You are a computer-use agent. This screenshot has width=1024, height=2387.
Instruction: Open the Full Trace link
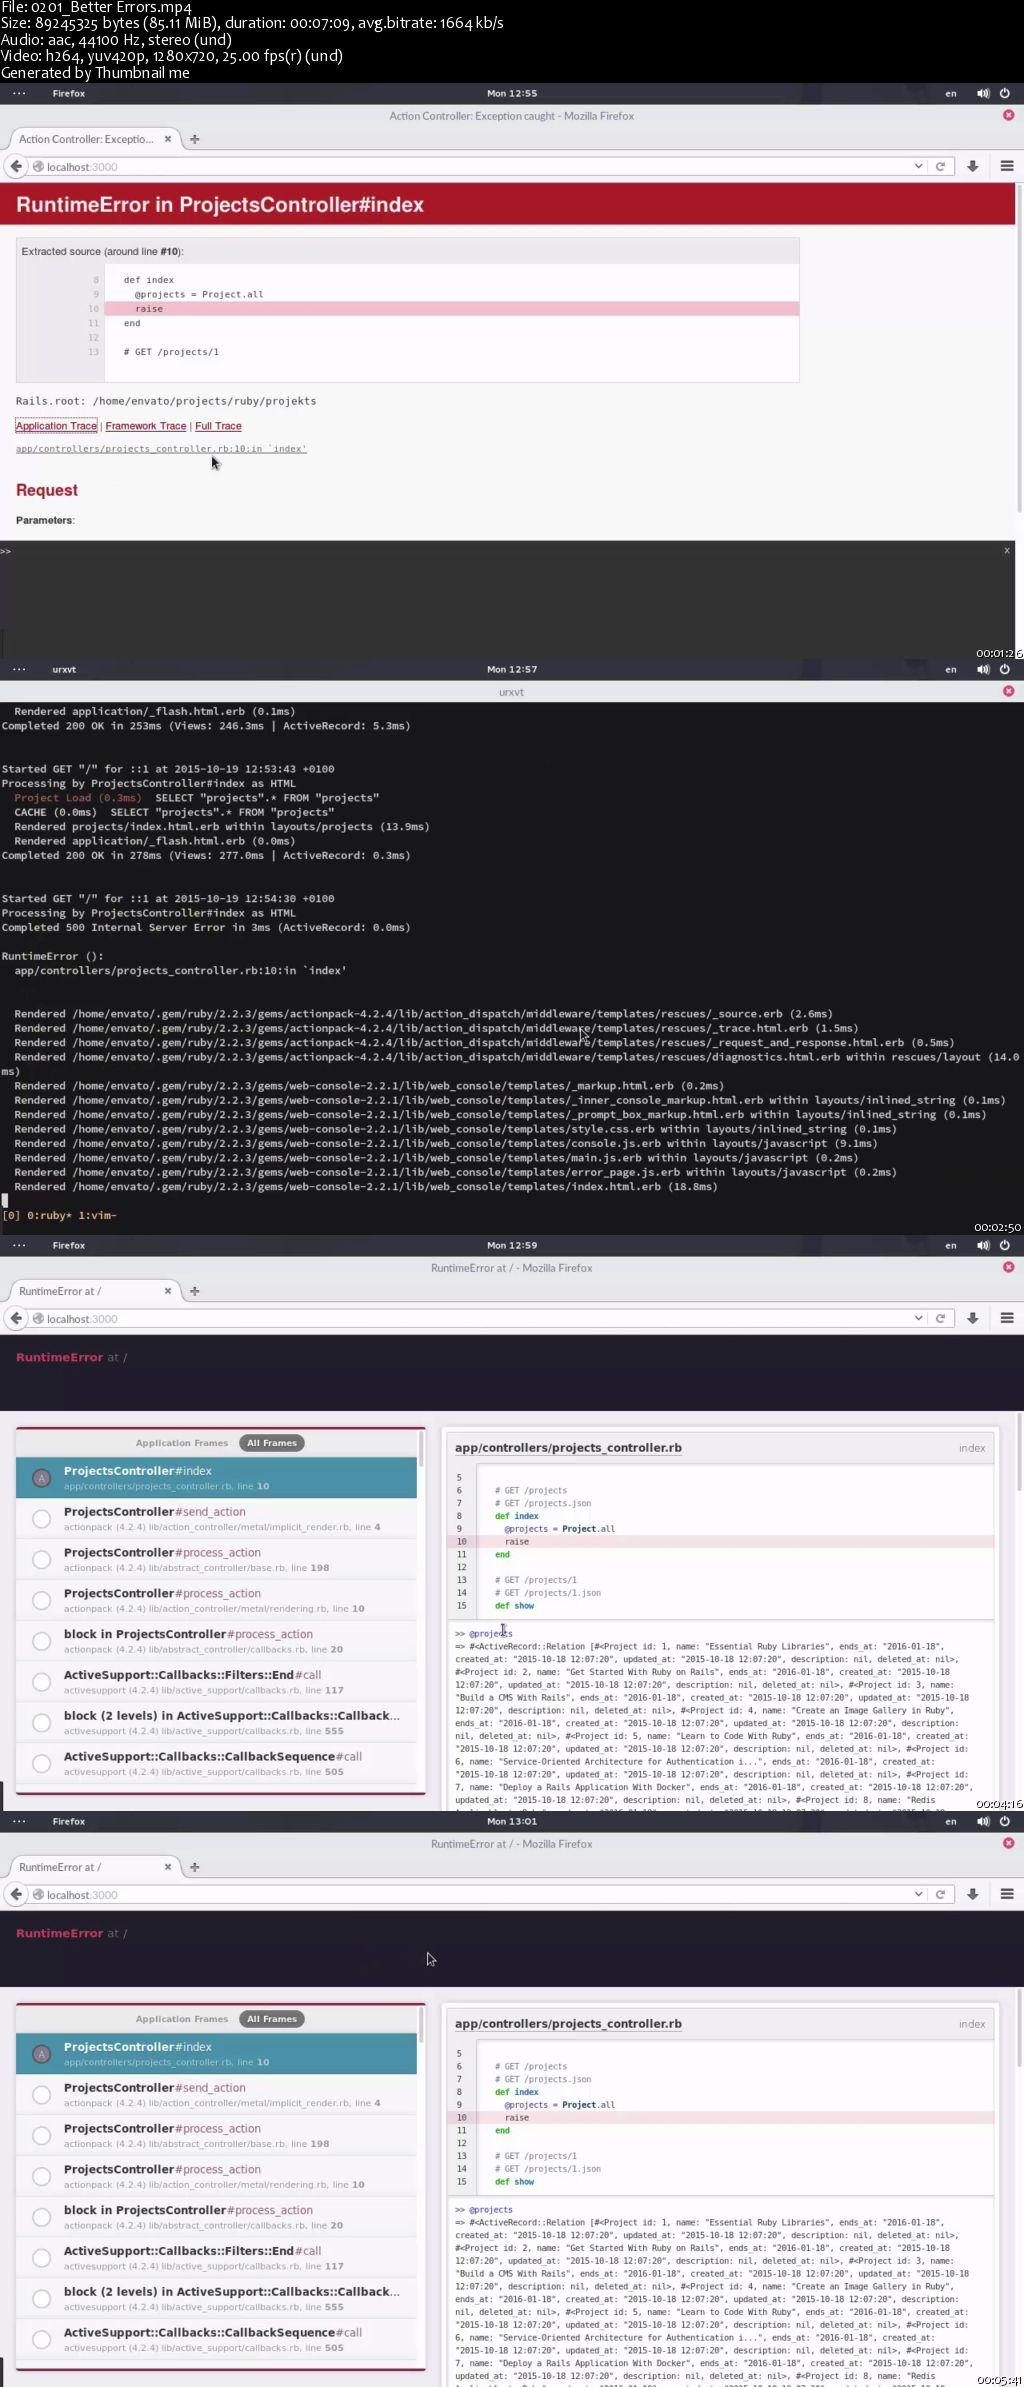218,426
